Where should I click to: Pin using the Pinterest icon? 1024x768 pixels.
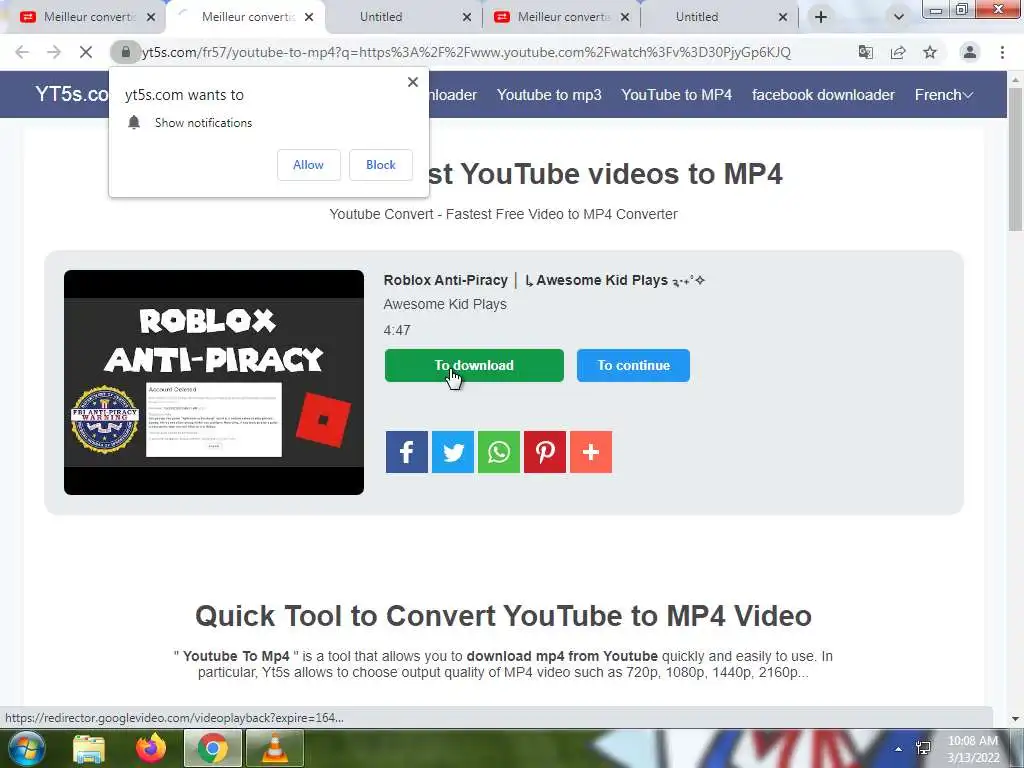point(545,452)
